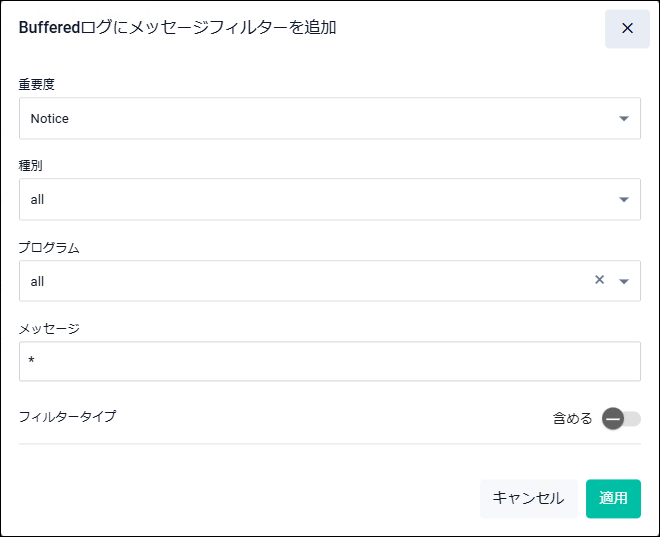
Task: Click the all value in プログラム field
Action: tap(38, 281)
